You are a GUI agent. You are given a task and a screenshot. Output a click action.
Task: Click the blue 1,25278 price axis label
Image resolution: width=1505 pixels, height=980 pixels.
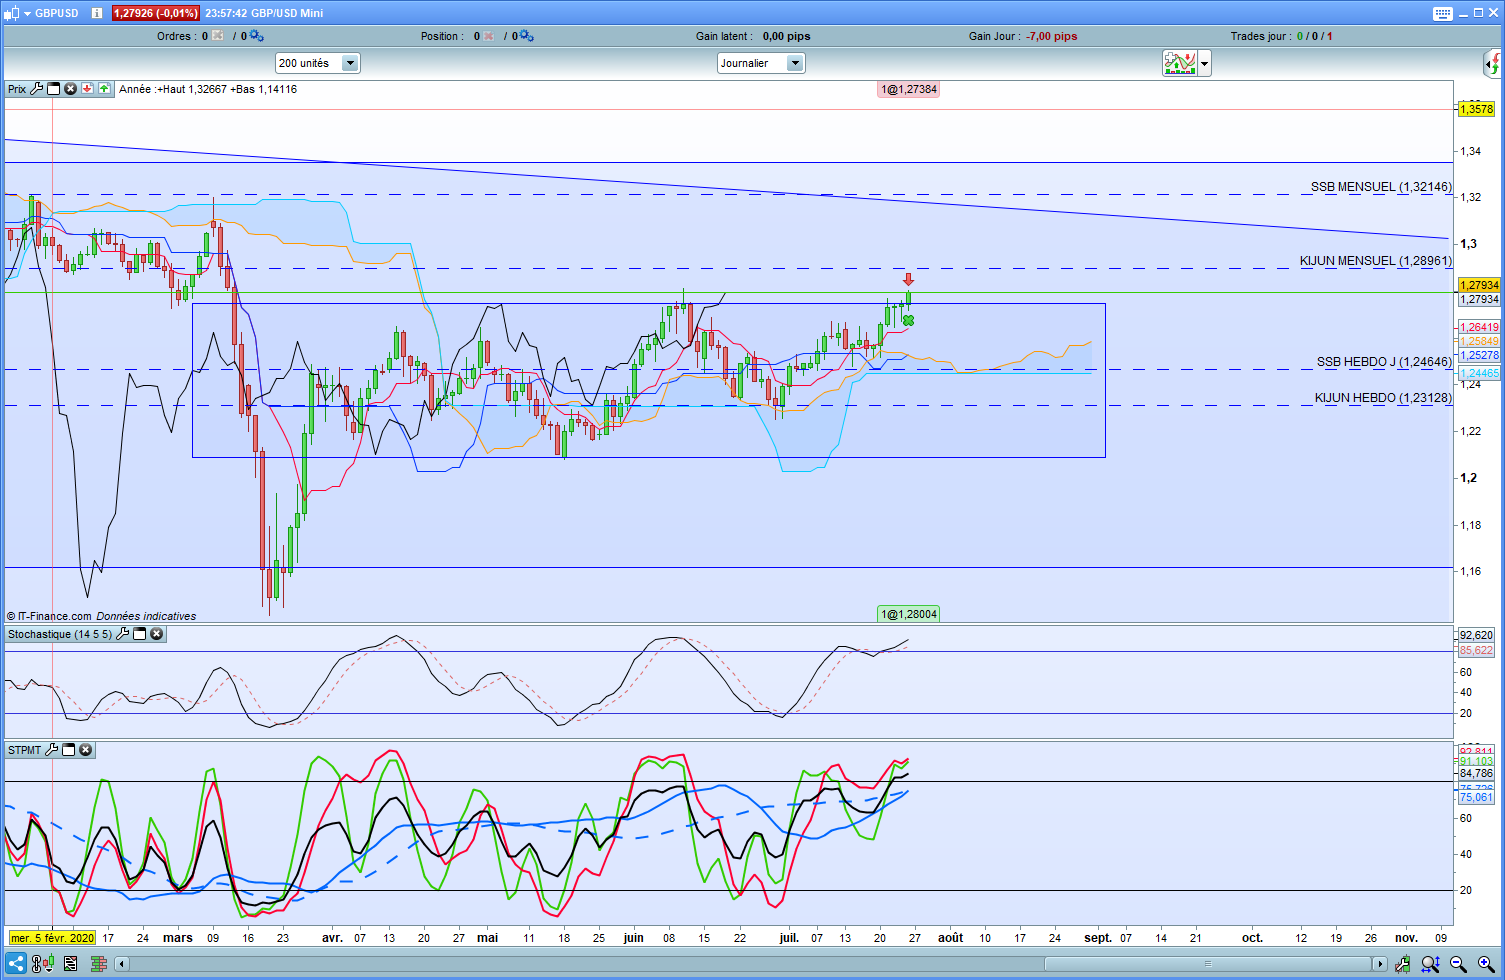tap(1480, 355)
